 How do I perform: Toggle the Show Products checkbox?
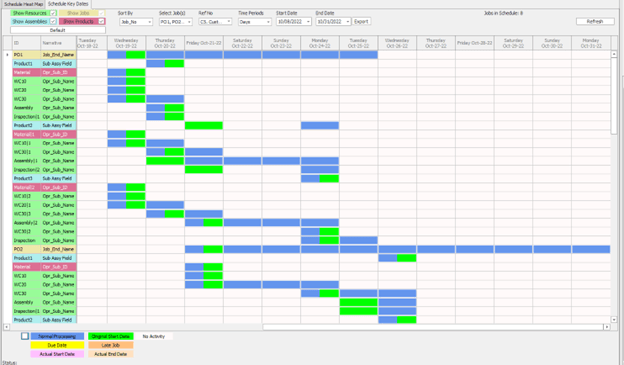(101, 21)
